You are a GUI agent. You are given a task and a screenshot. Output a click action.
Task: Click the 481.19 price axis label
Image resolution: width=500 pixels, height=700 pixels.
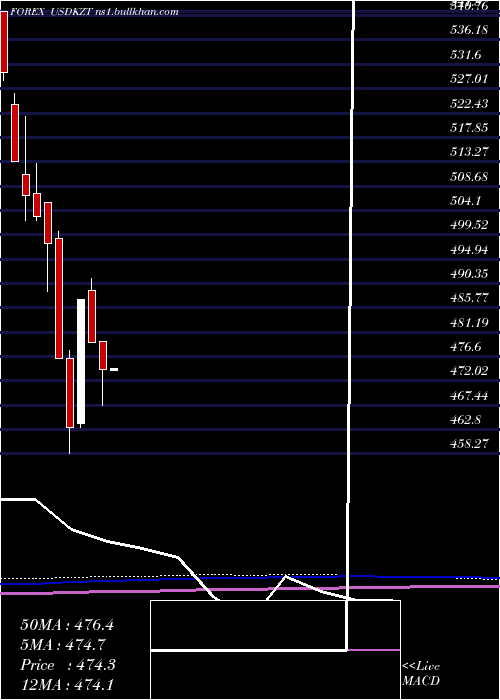[469, 323]
